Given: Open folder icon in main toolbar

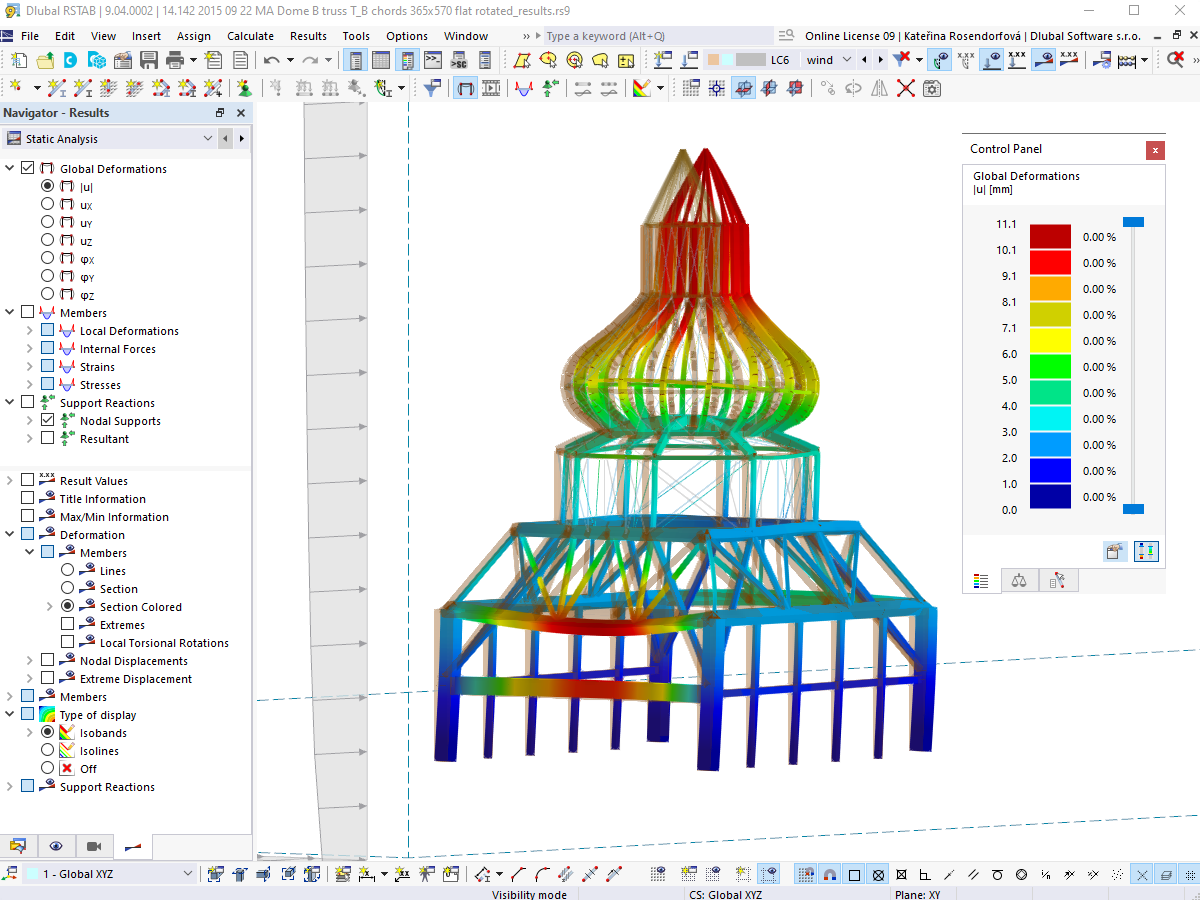Looking at the screenshot, I should point(45,60).
